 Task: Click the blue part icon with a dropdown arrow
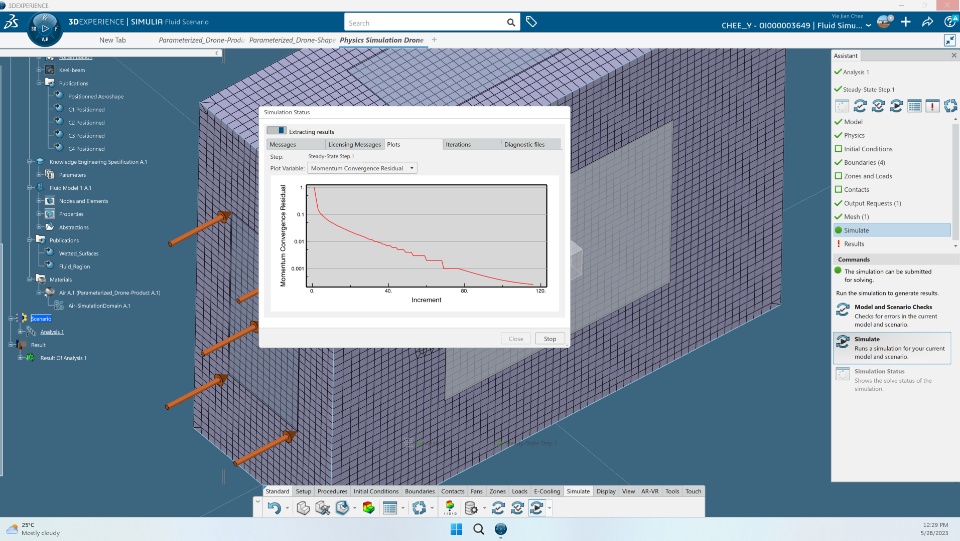tap(342, 508)
